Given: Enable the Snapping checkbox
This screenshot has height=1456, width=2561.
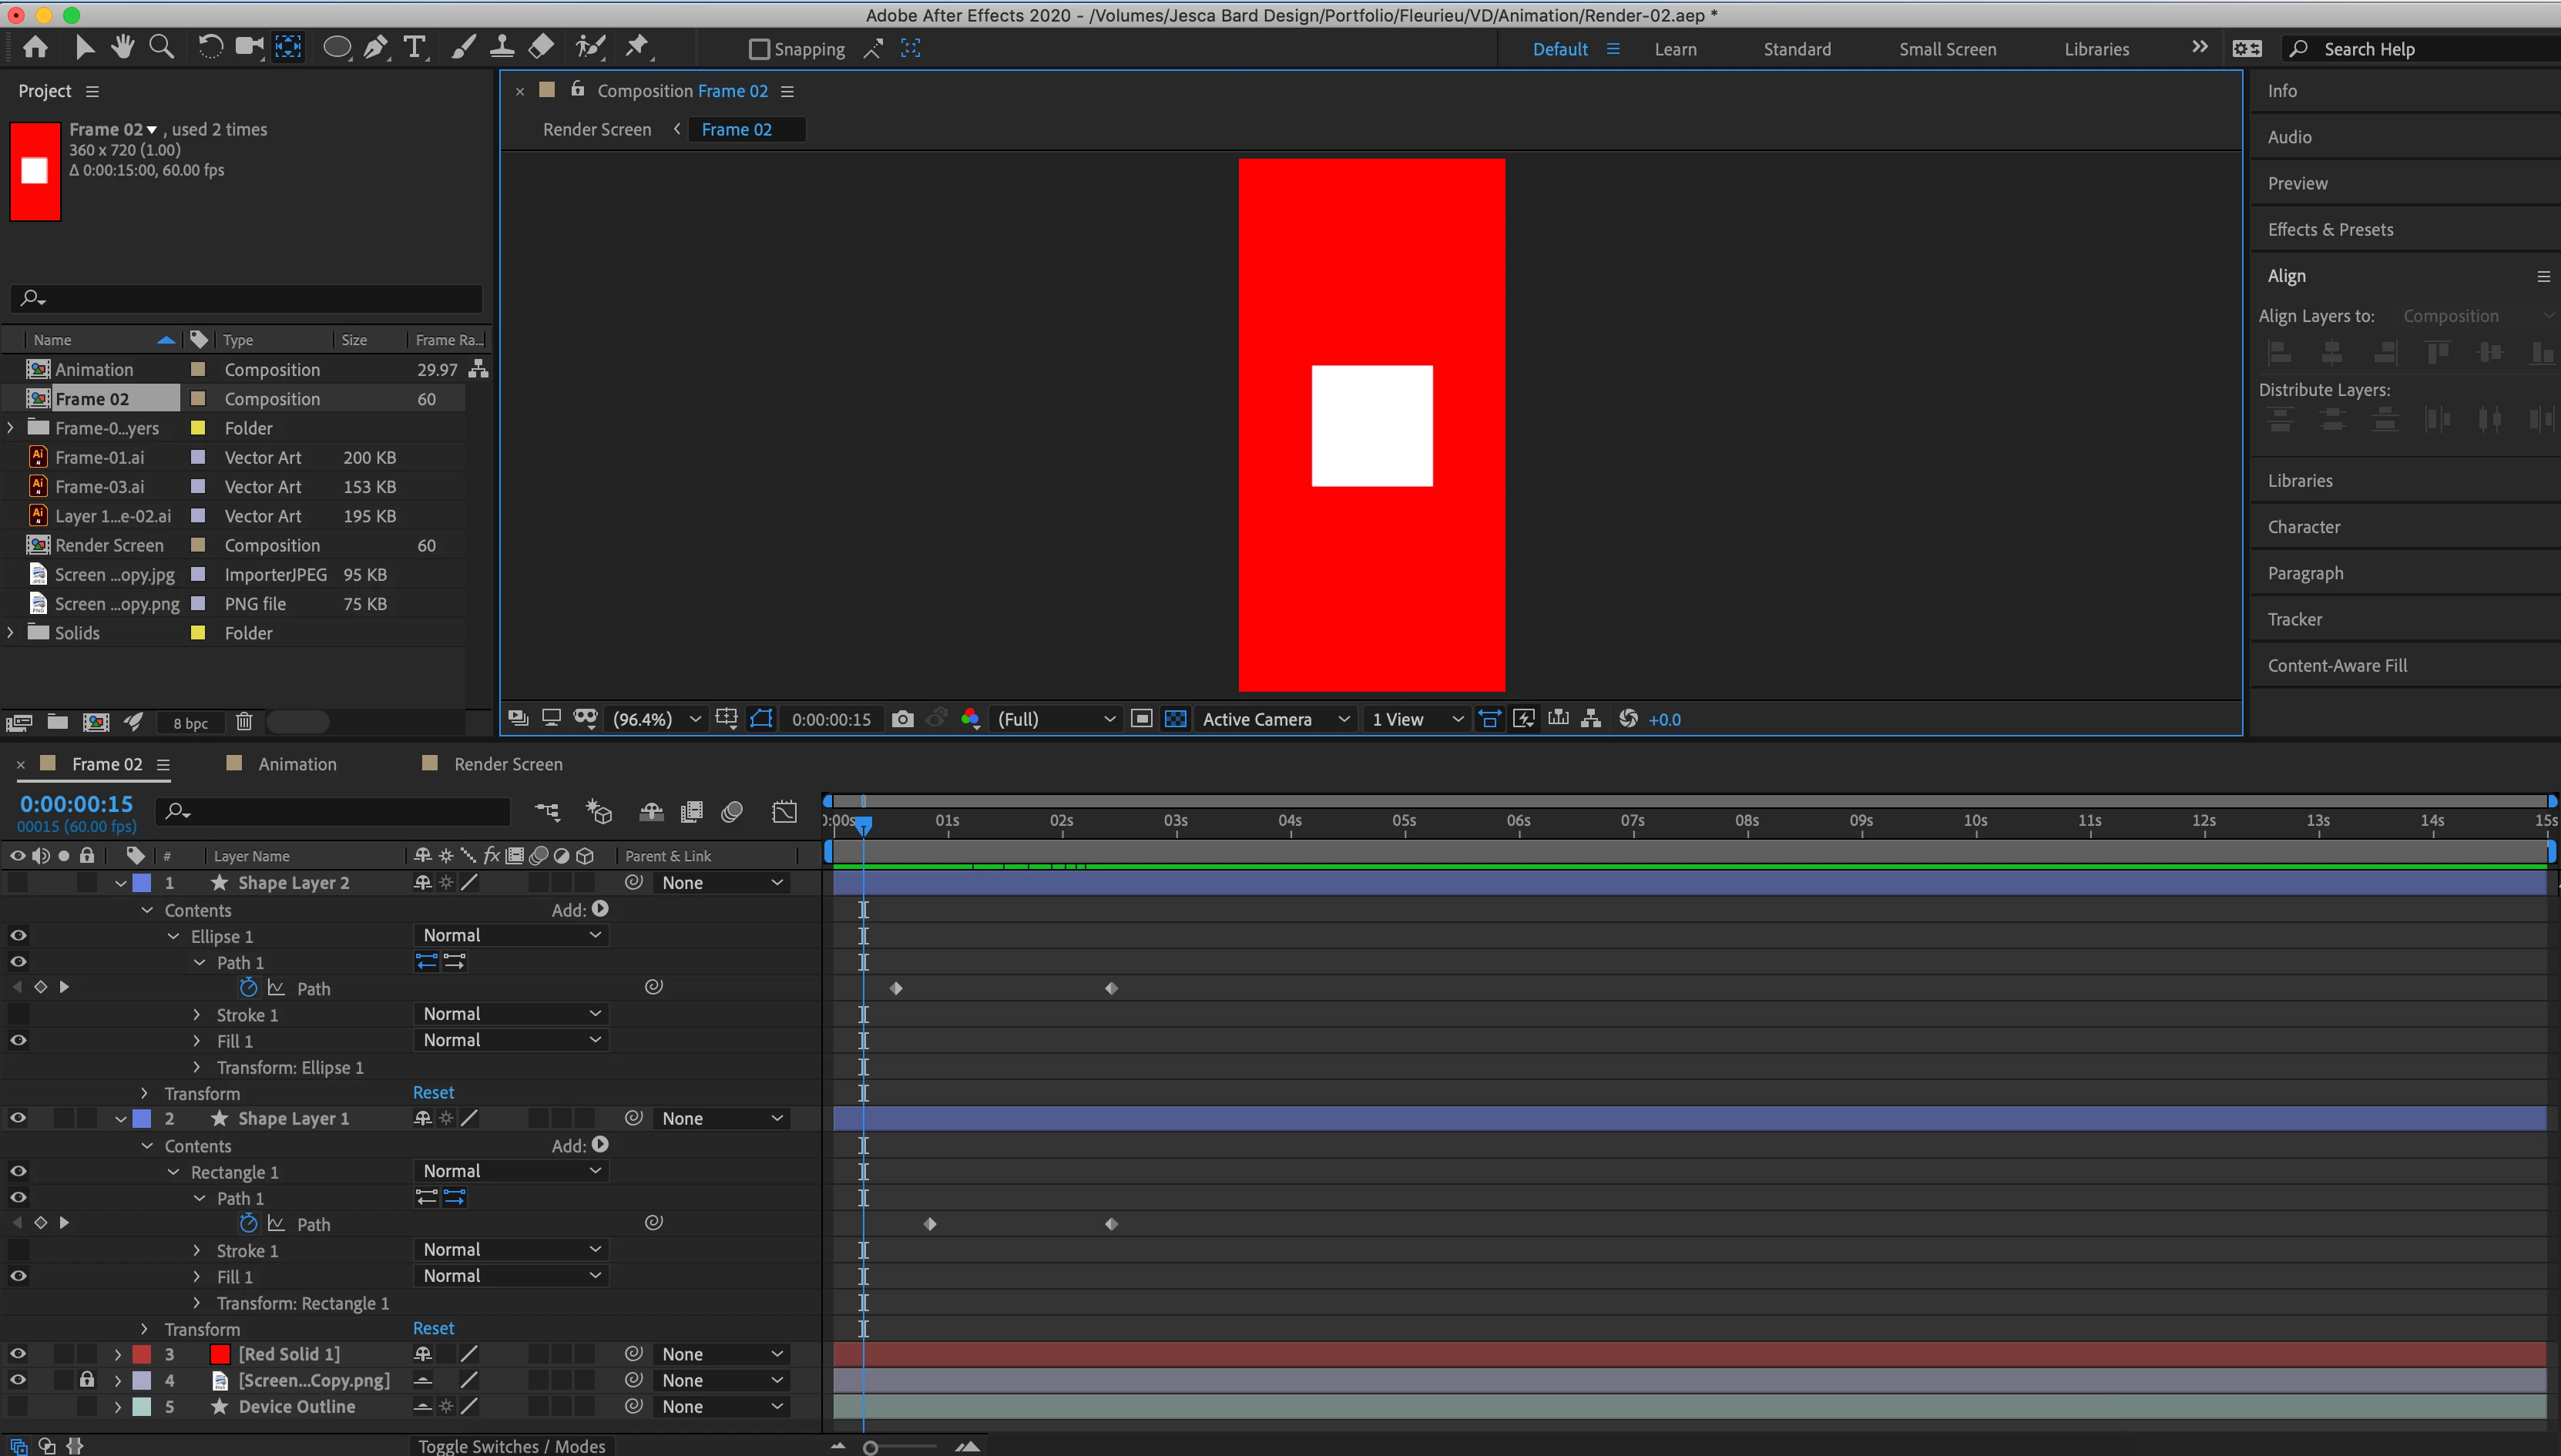Looking at the screenshot, I should click(759, 49).
